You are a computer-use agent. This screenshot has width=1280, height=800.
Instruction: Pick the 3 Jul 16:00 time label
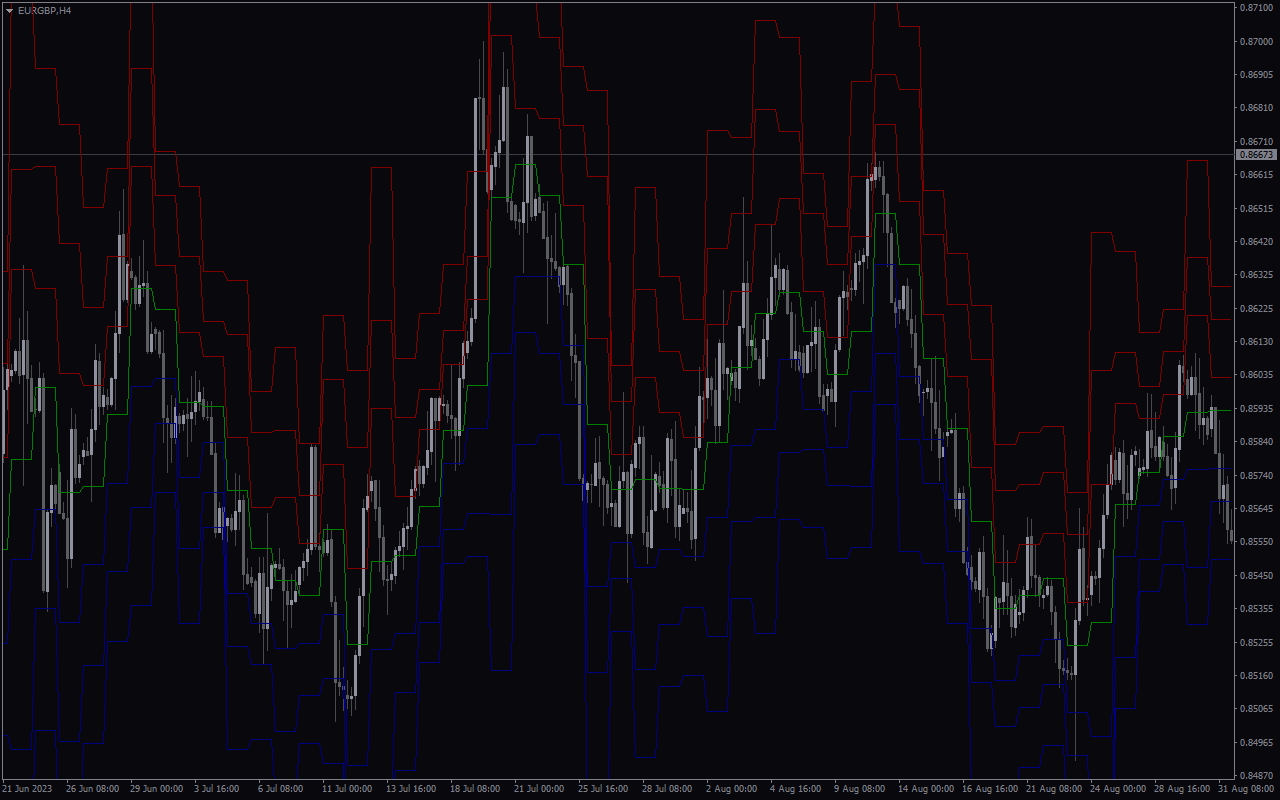point(216,789)
